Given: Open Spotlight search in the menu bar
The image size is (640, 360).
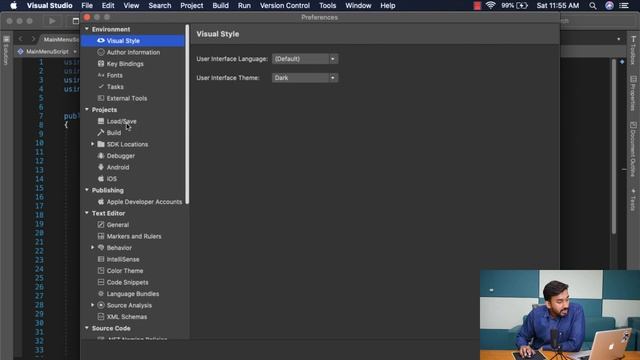Looking at the screenshot, I should click(593, 6).
